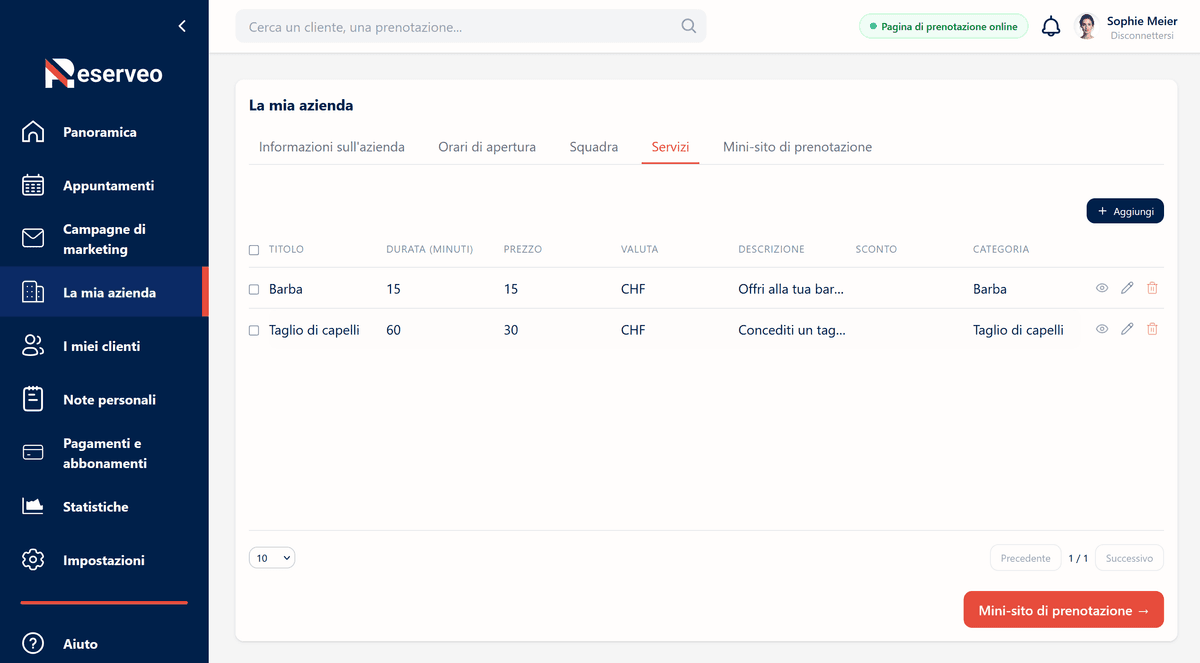Open the notifications bell
The width and height of the screenshot is (1200, 663).
point(1051,27)
